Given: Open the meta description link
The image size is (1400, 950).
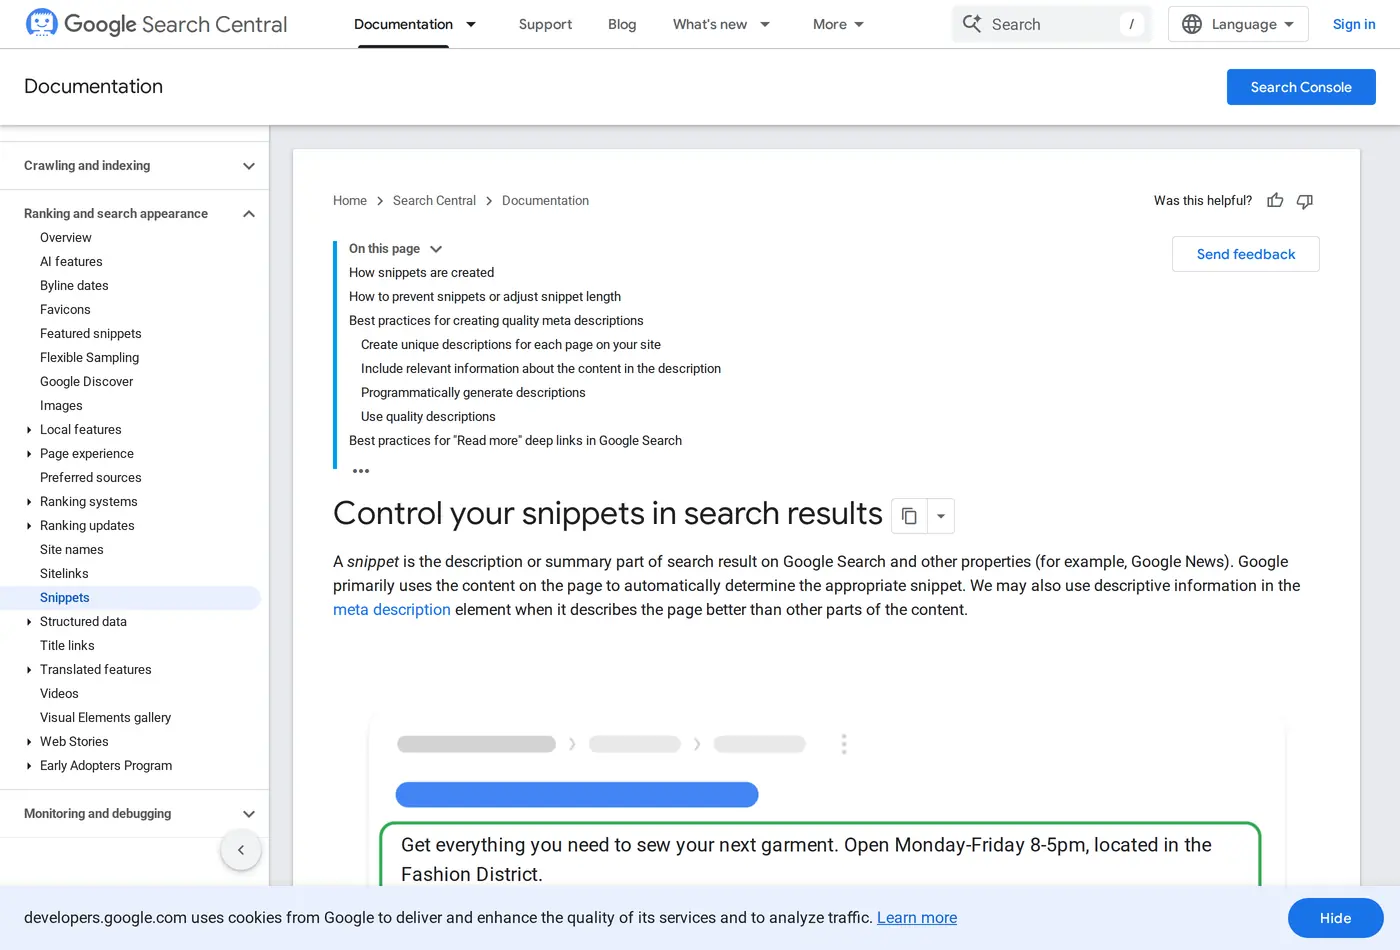Looking at the screenshot, I should 392,610.
